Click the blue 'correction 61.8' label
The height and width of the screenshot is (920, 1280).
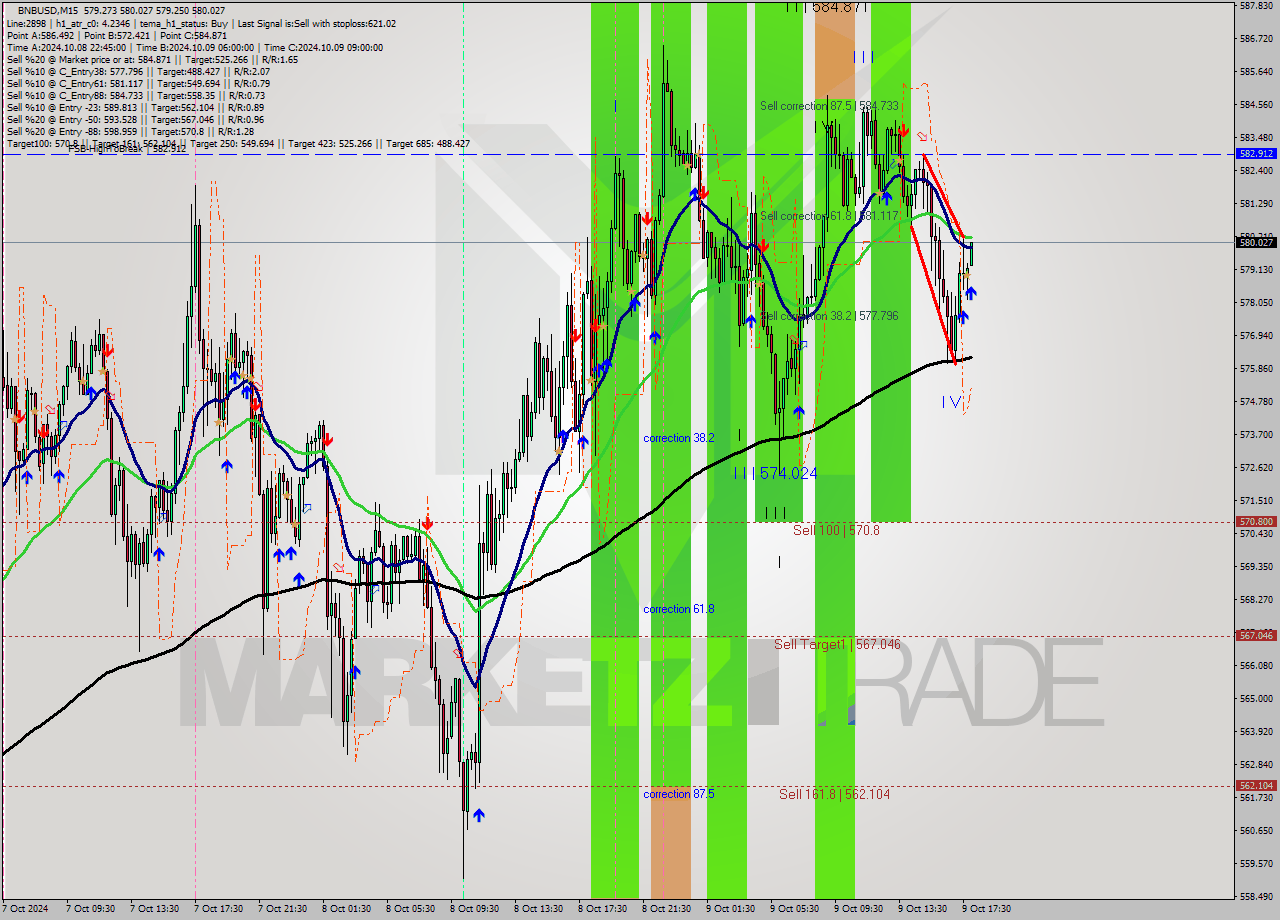(679, 609)
